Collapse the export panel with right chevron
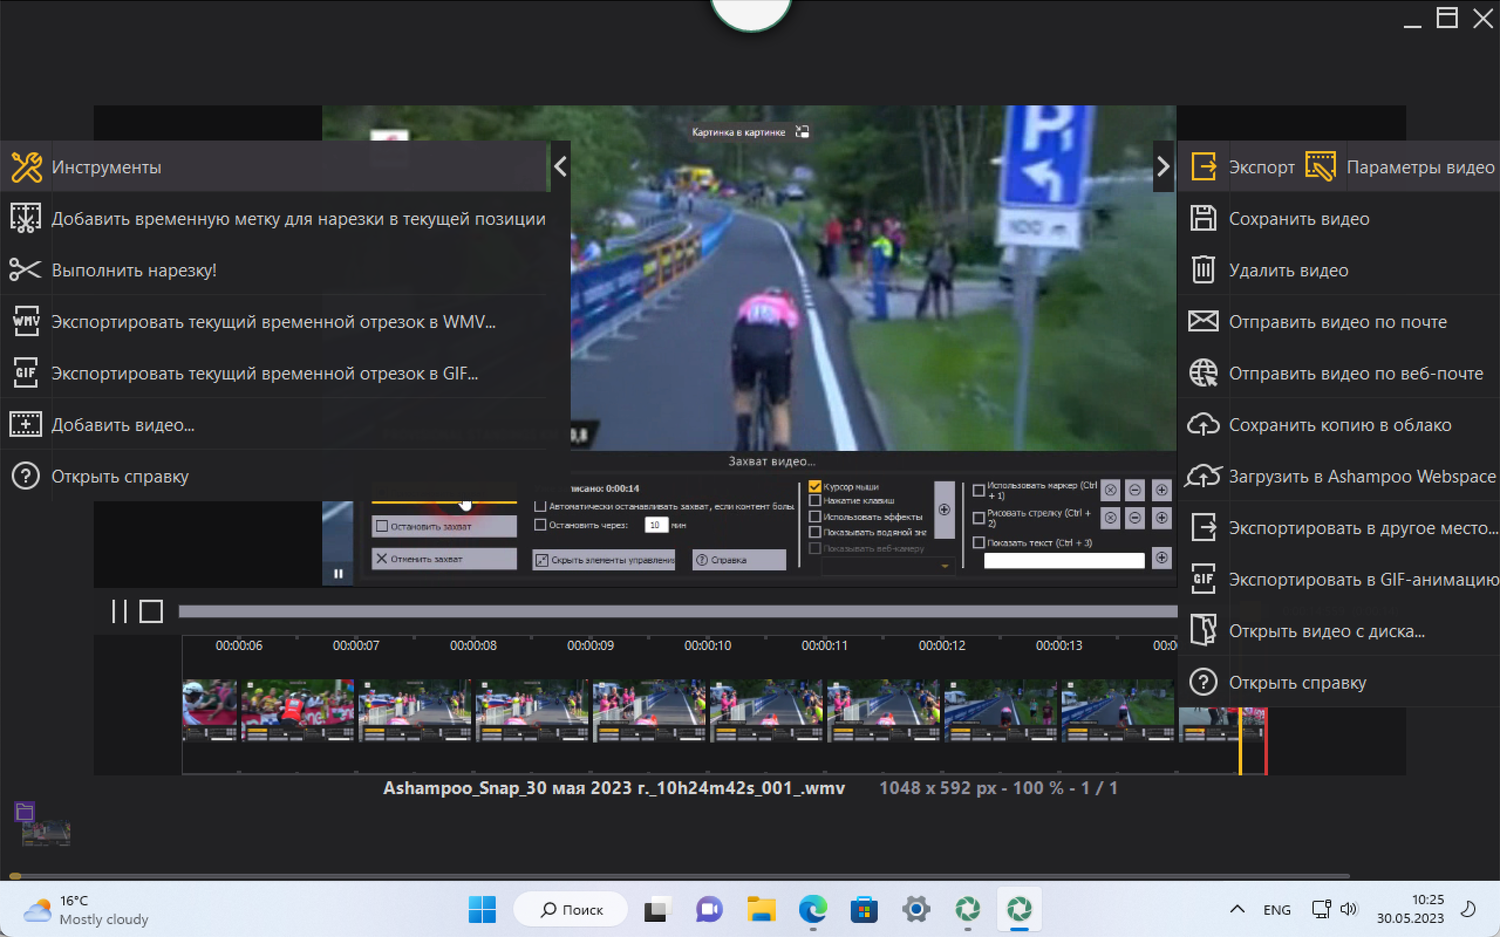Viewport: 1500px width, 937px height. (x=1162, y=167)
